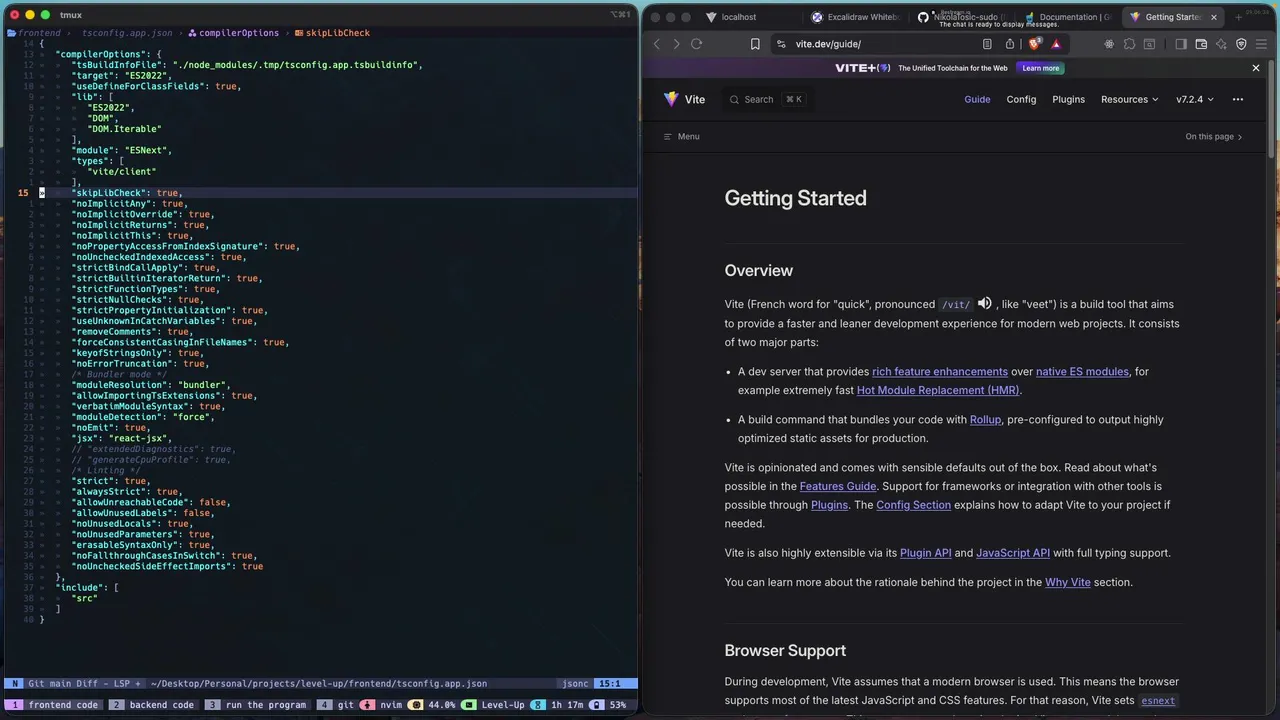Open the Brave VPN shield icon
Image resolution: width=1280 pixels, height=720 pixels.
(1242, 44)
